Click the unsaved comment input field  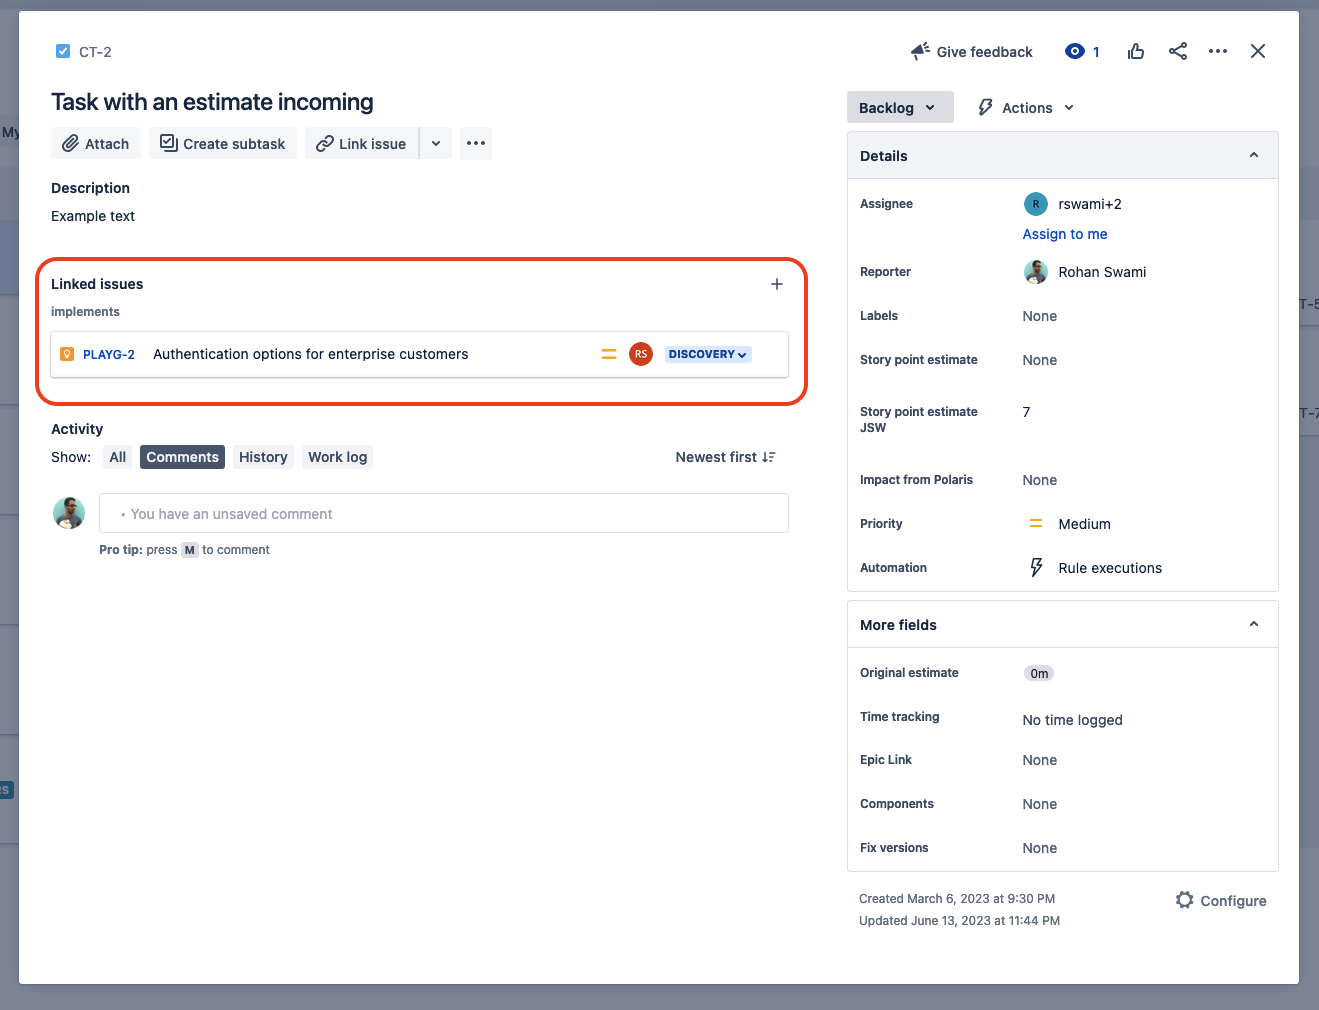[443, 513]
